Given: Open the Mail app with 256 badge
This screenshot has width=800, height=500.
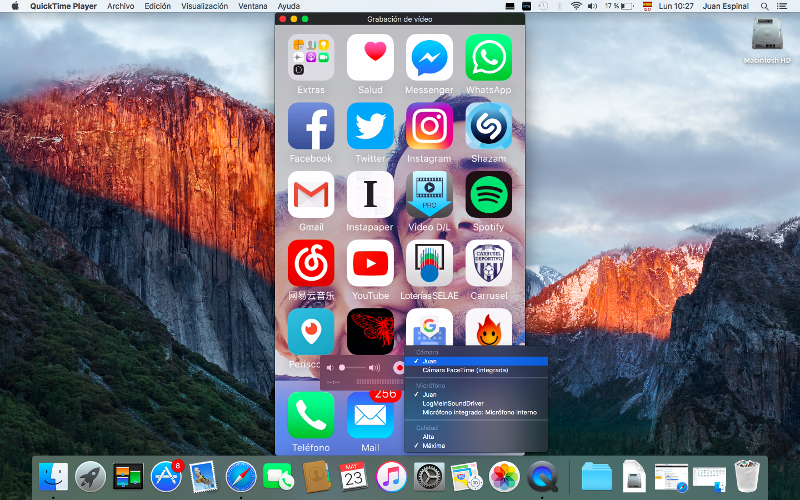Looking at the screenshot, I should coord(370,415).
